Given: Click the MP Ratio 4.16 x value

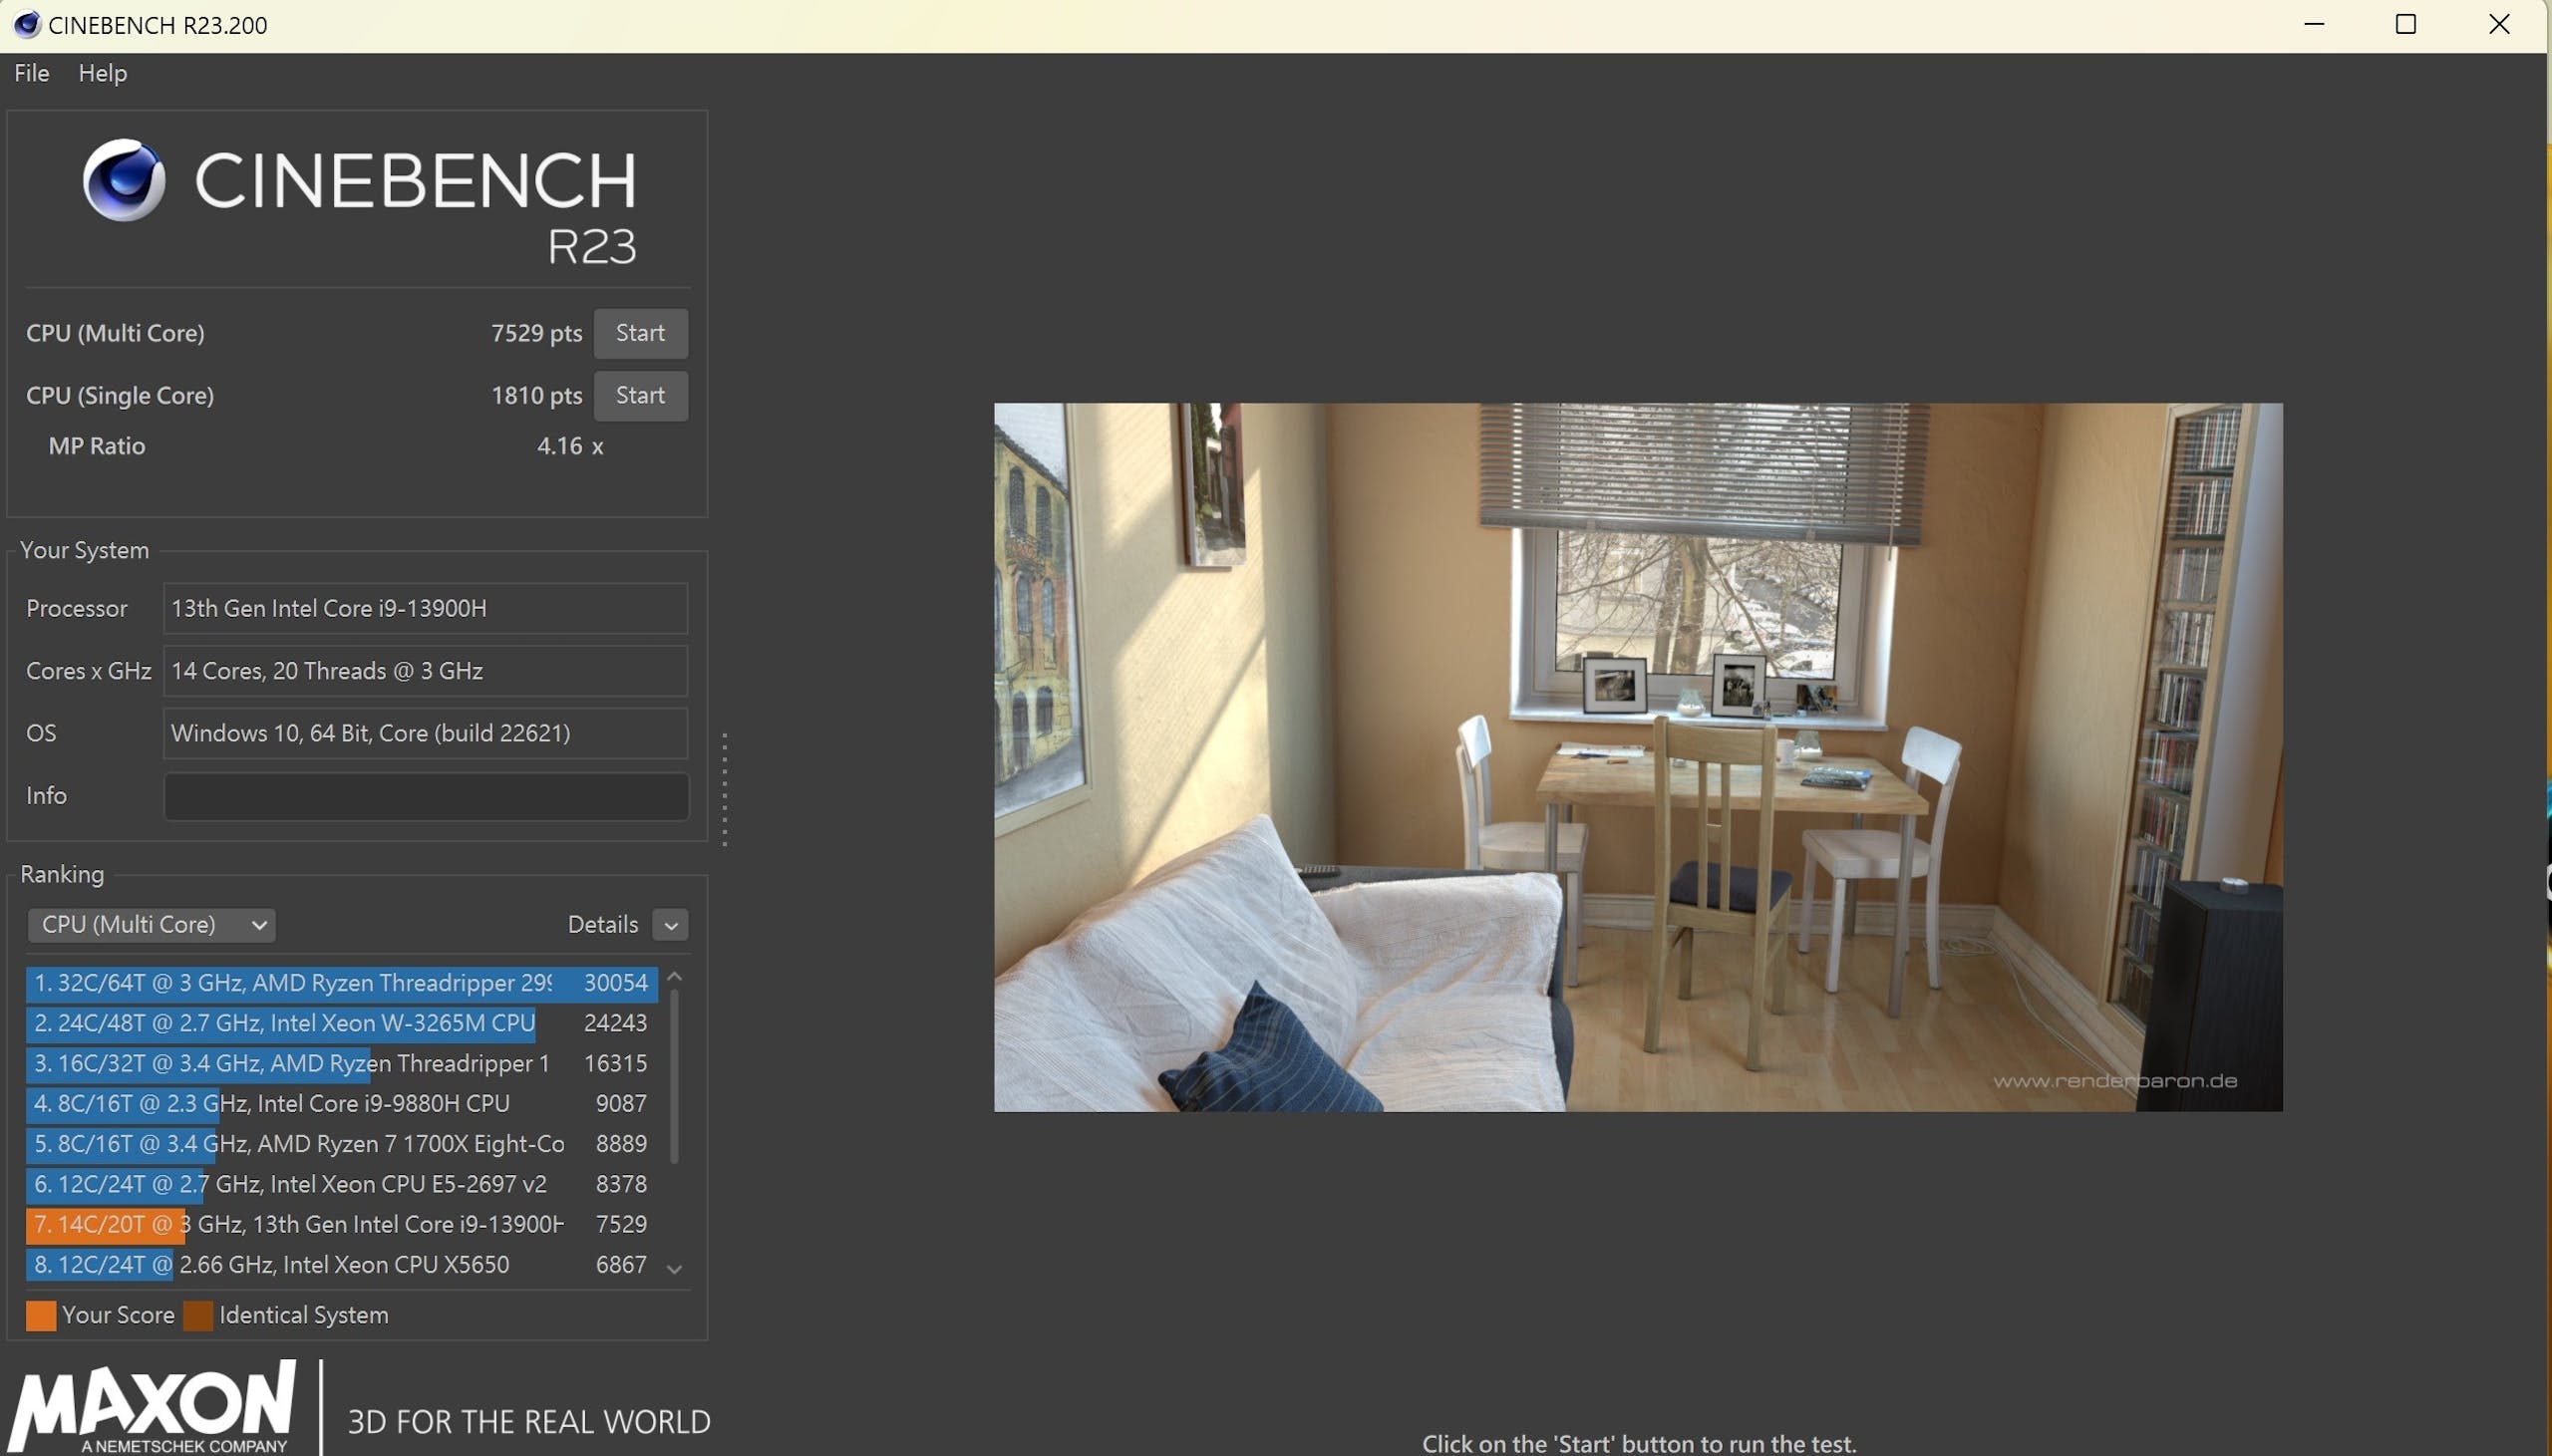Looking at the screenshot, I should (570, 446).
